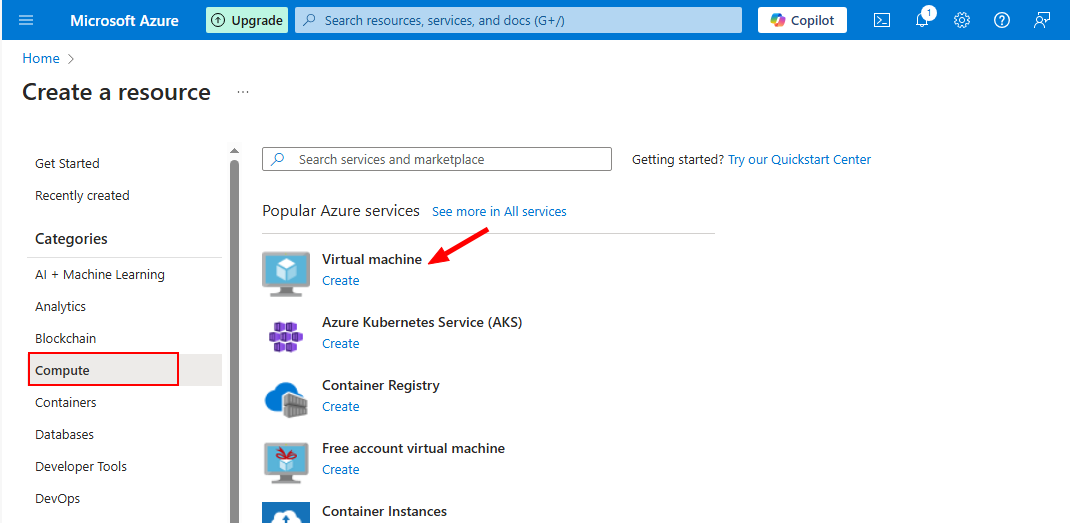Screen dimensions: 1070x523
Task: Select the Compute category
Action: tap(125, 371)
